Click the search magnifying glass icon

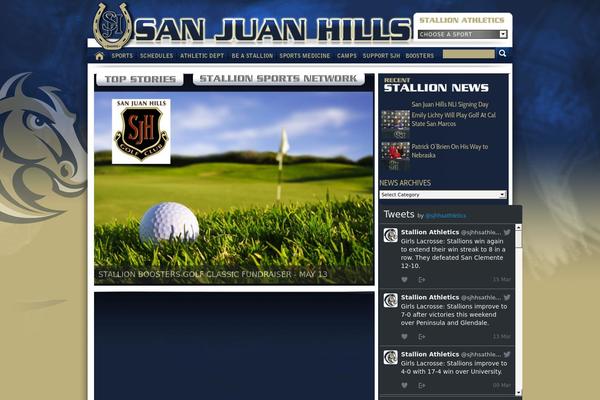(502, 54)
